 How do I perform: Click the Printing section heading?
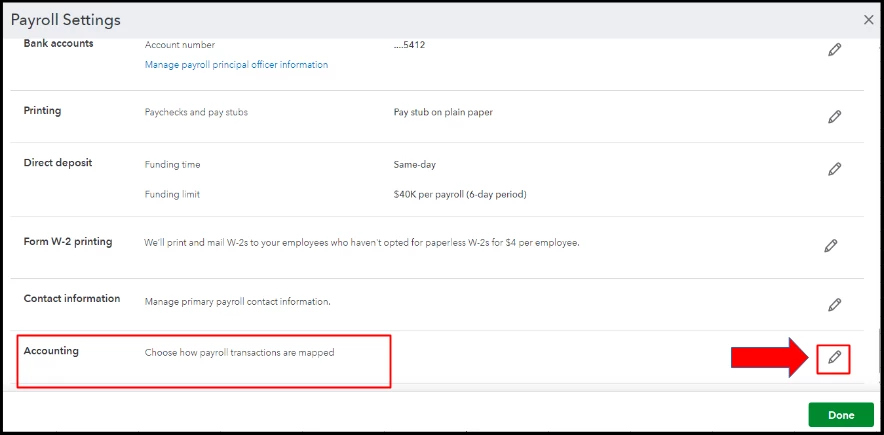[42, 110]
